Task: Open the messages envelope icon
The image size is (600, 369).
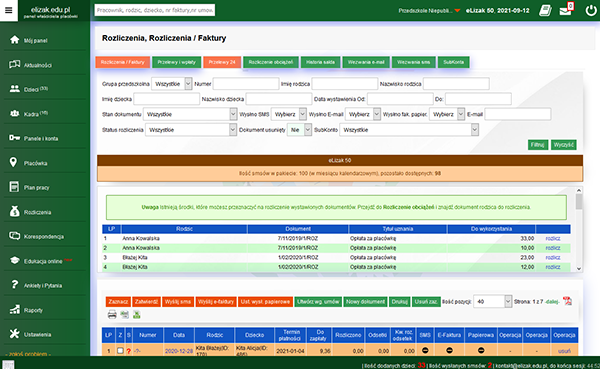Action: (x=565, y=11)
